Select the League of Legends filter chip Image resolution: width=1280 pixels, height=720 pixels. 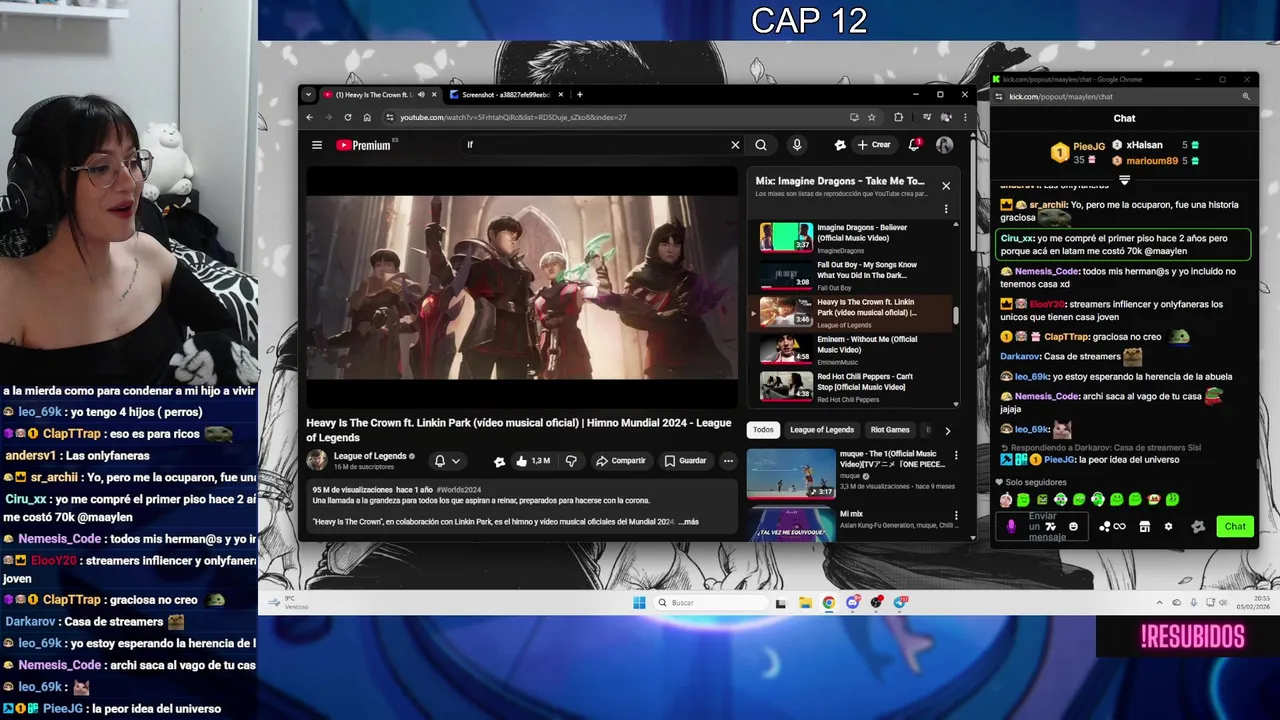coord(822,430)
